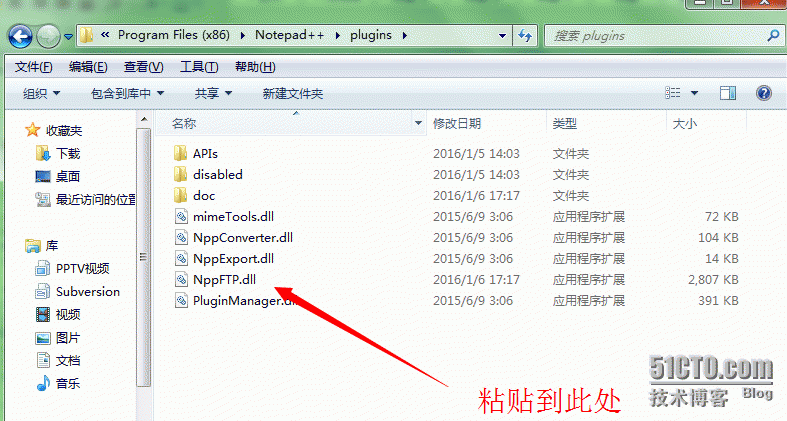The image size is (787, 421).
Task: Select Notepad++ in address path
Action: click(290, 35)
